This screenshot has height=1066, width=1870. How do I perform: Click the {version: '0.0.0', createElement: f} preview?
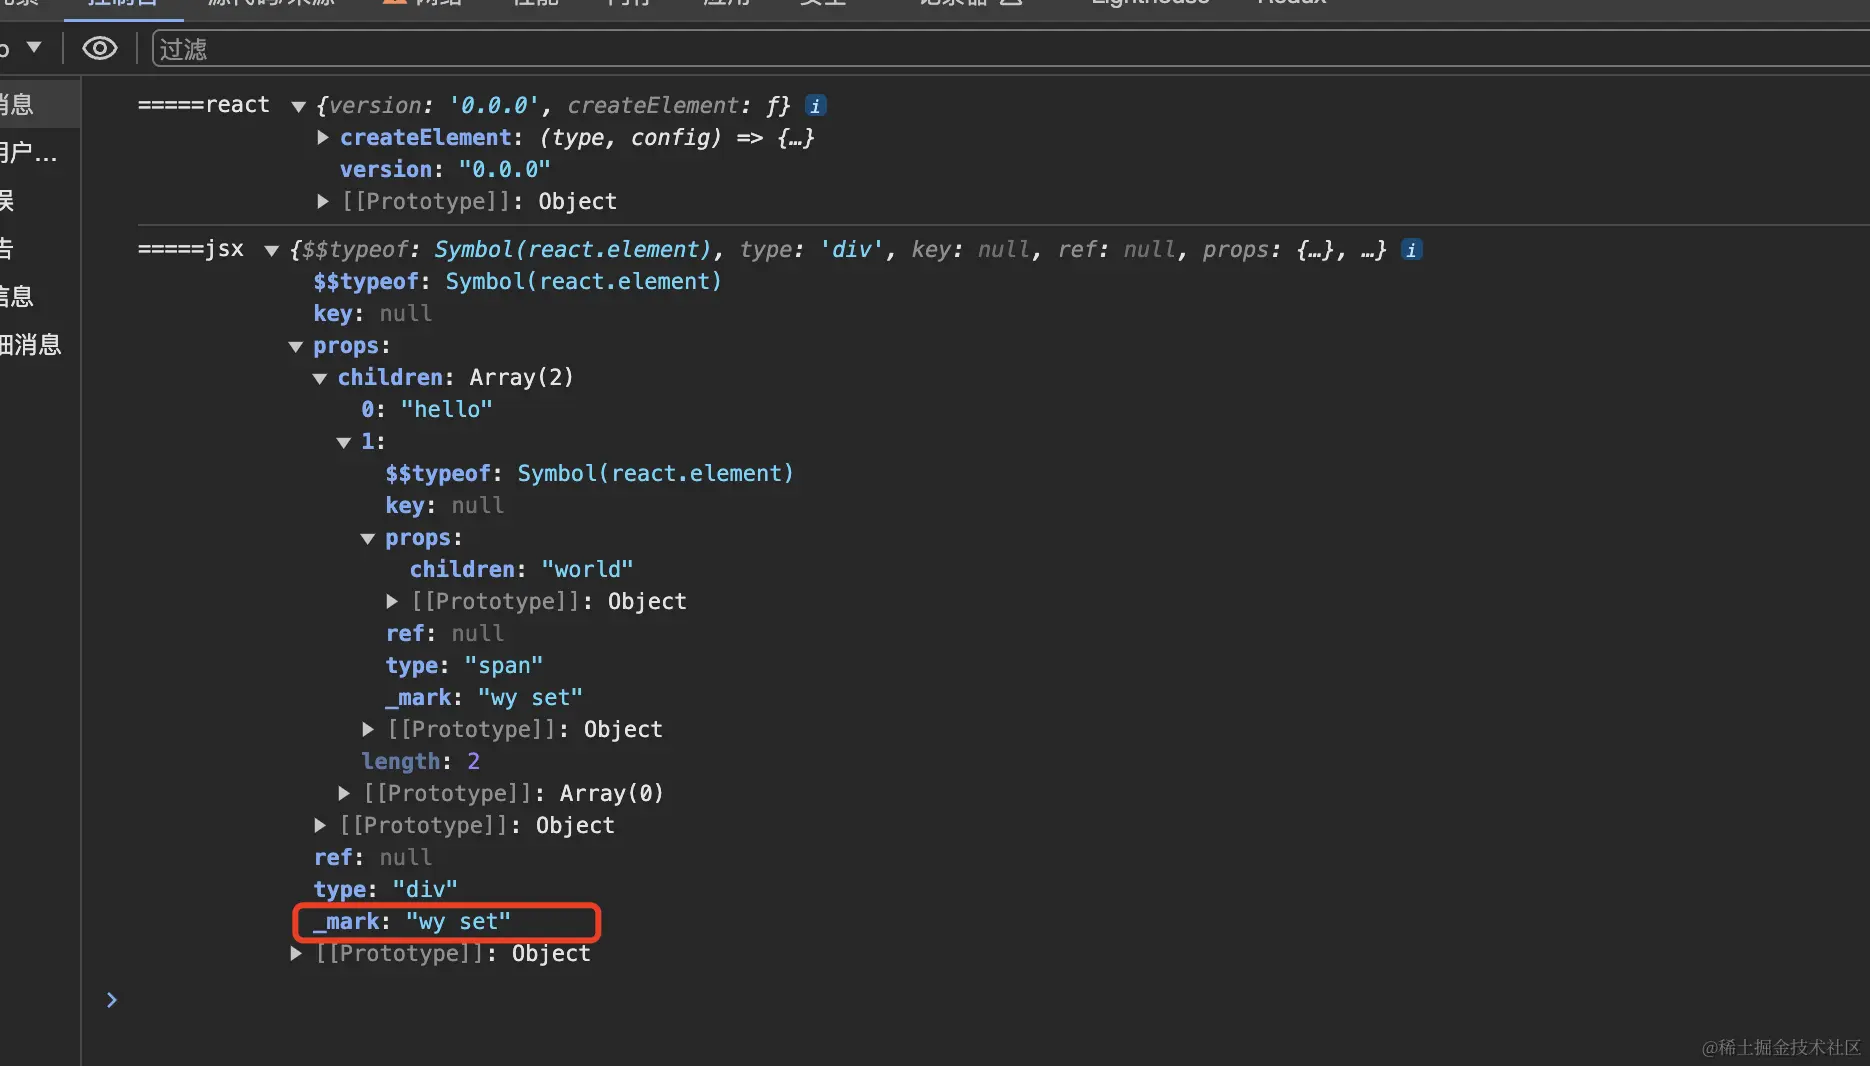point(553,106)
